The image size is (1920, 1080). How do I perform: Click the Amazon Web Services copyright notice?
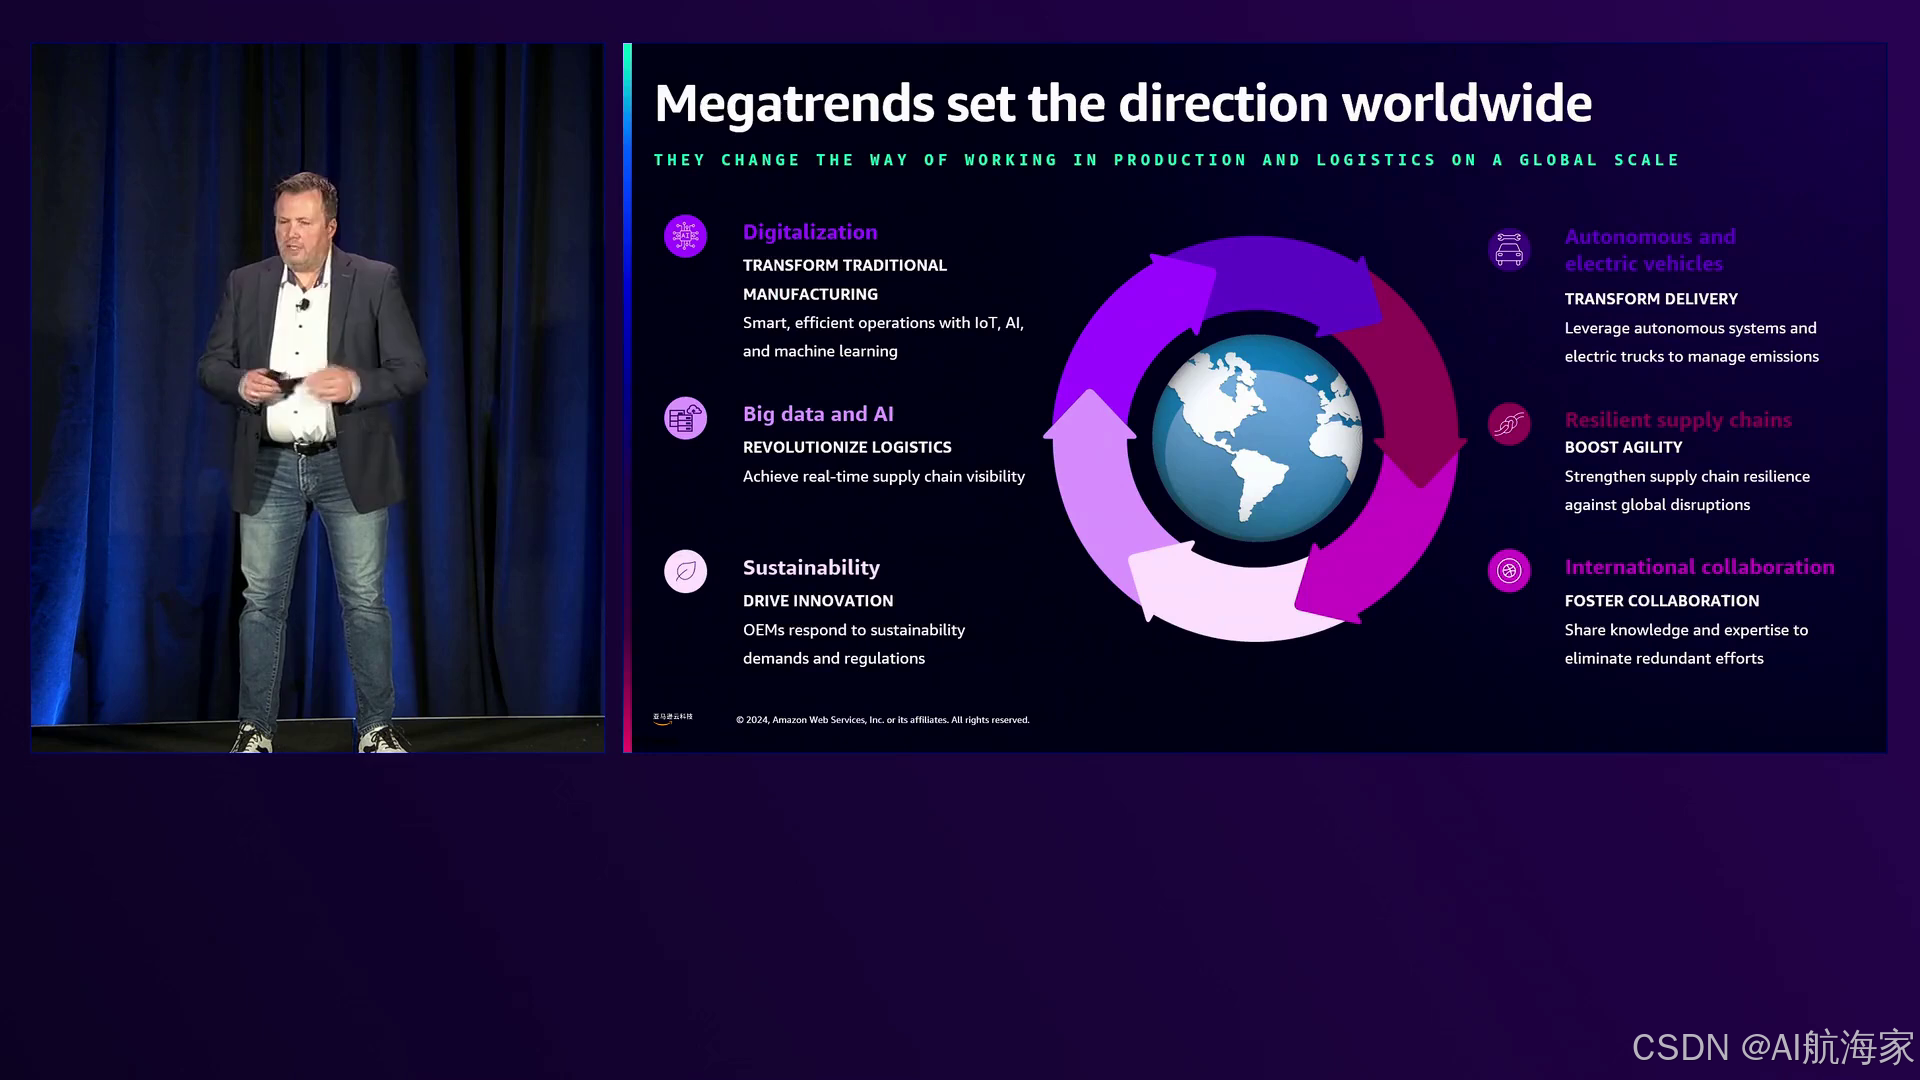882,720
